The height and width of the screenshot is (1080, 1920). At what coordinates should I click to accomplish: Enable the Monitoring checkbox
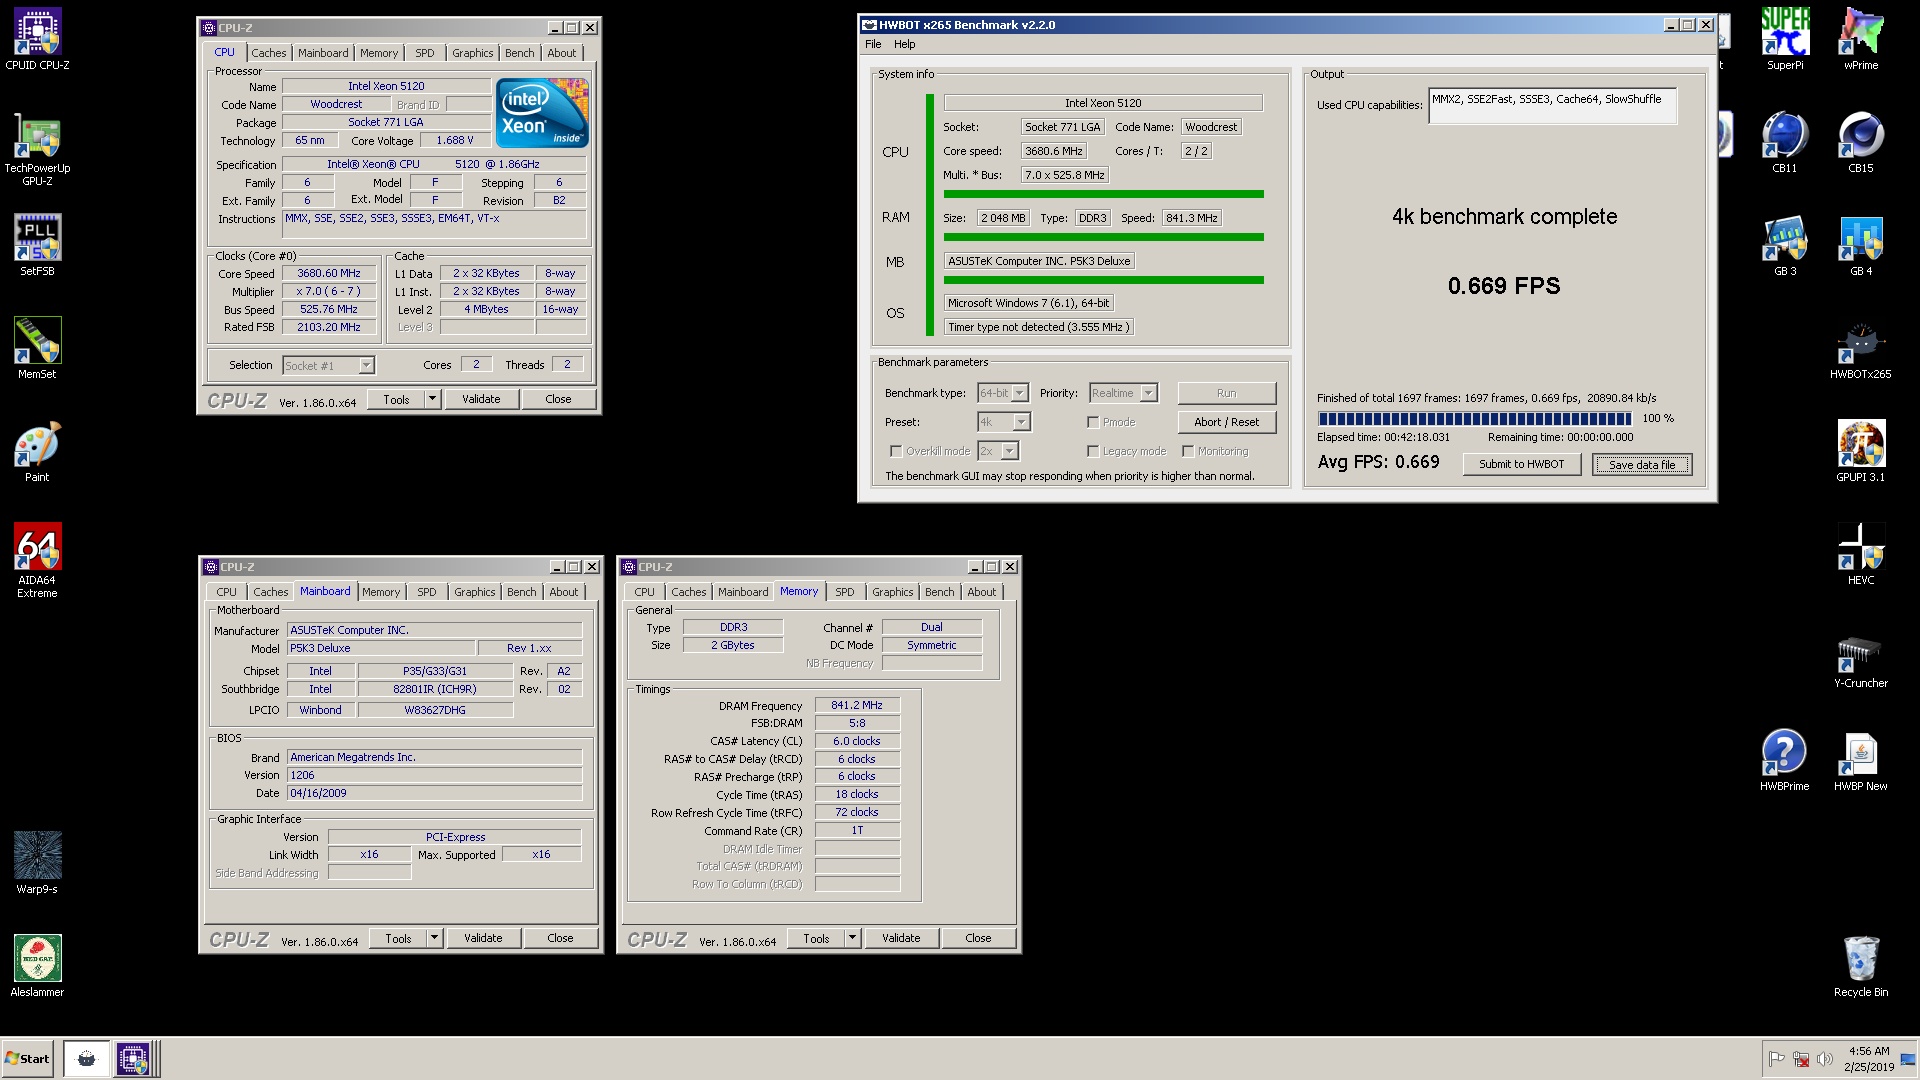click(x=1188, y=451)
